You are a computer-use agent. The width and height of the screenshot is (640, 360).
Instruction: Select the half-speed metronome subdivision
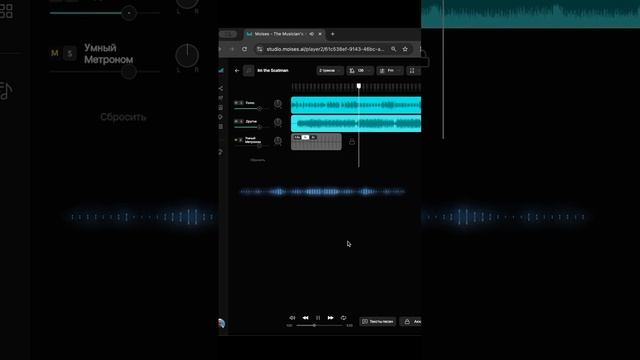point(297,138)
